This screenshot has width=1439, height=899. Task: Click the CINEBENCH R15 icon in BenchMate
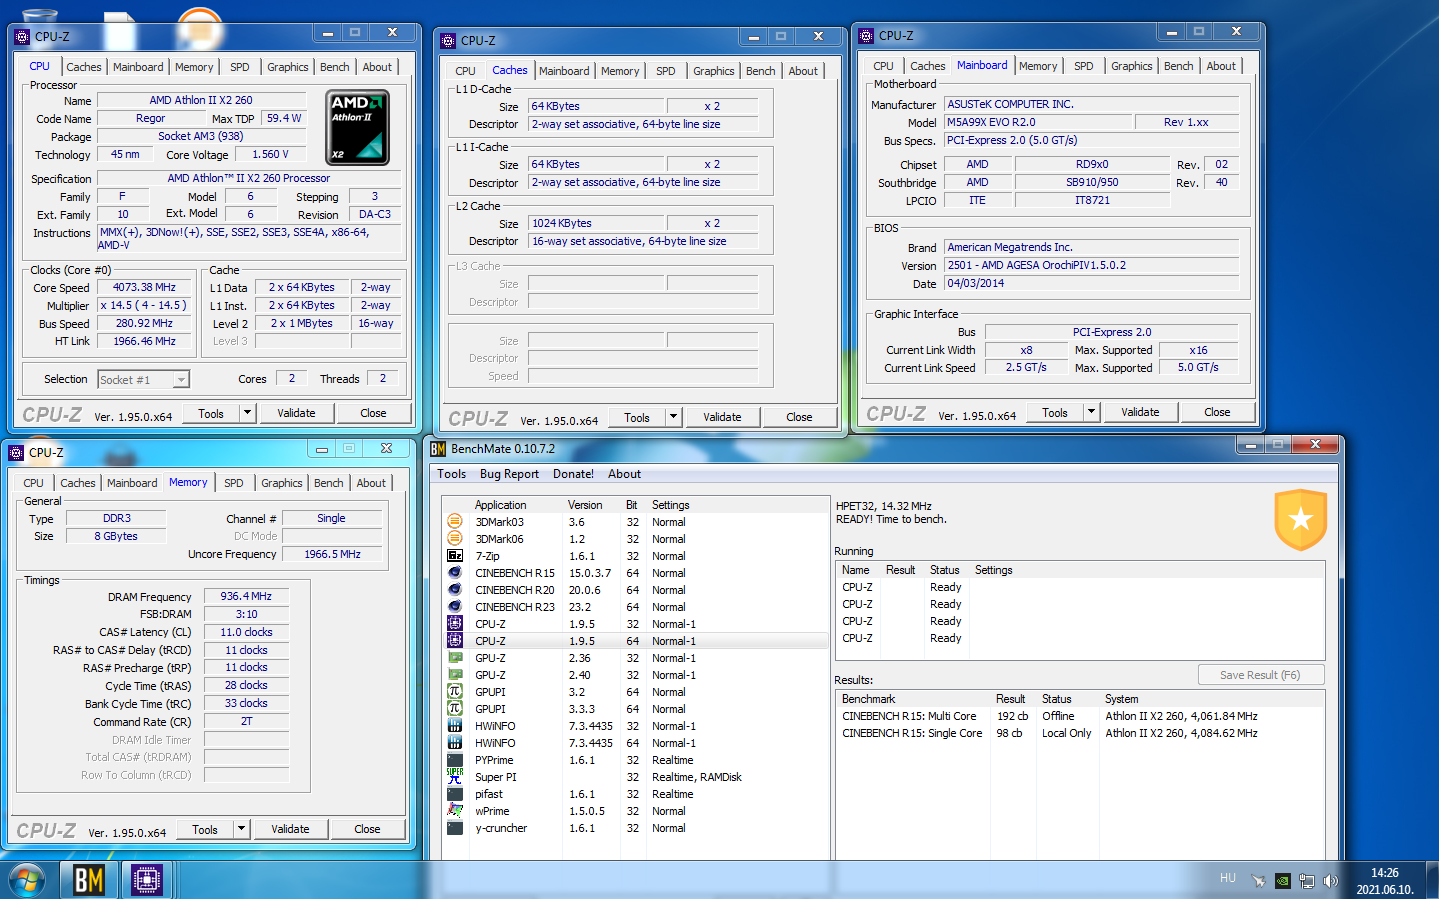tap(455, 573)
